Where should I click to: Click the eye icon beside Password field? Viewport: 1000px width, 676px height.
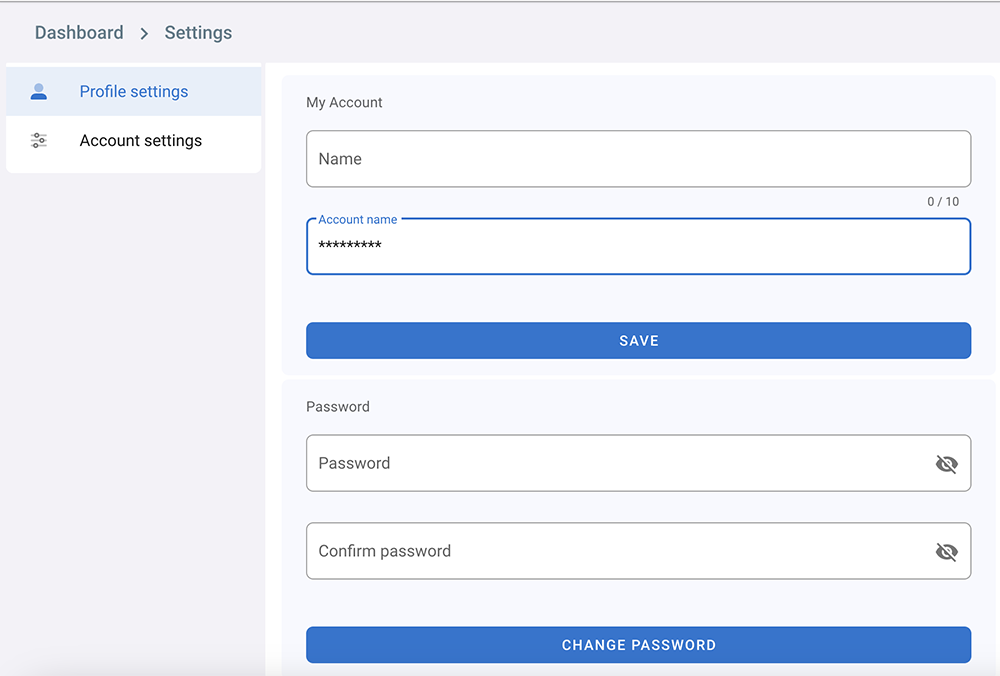[946, 463]
